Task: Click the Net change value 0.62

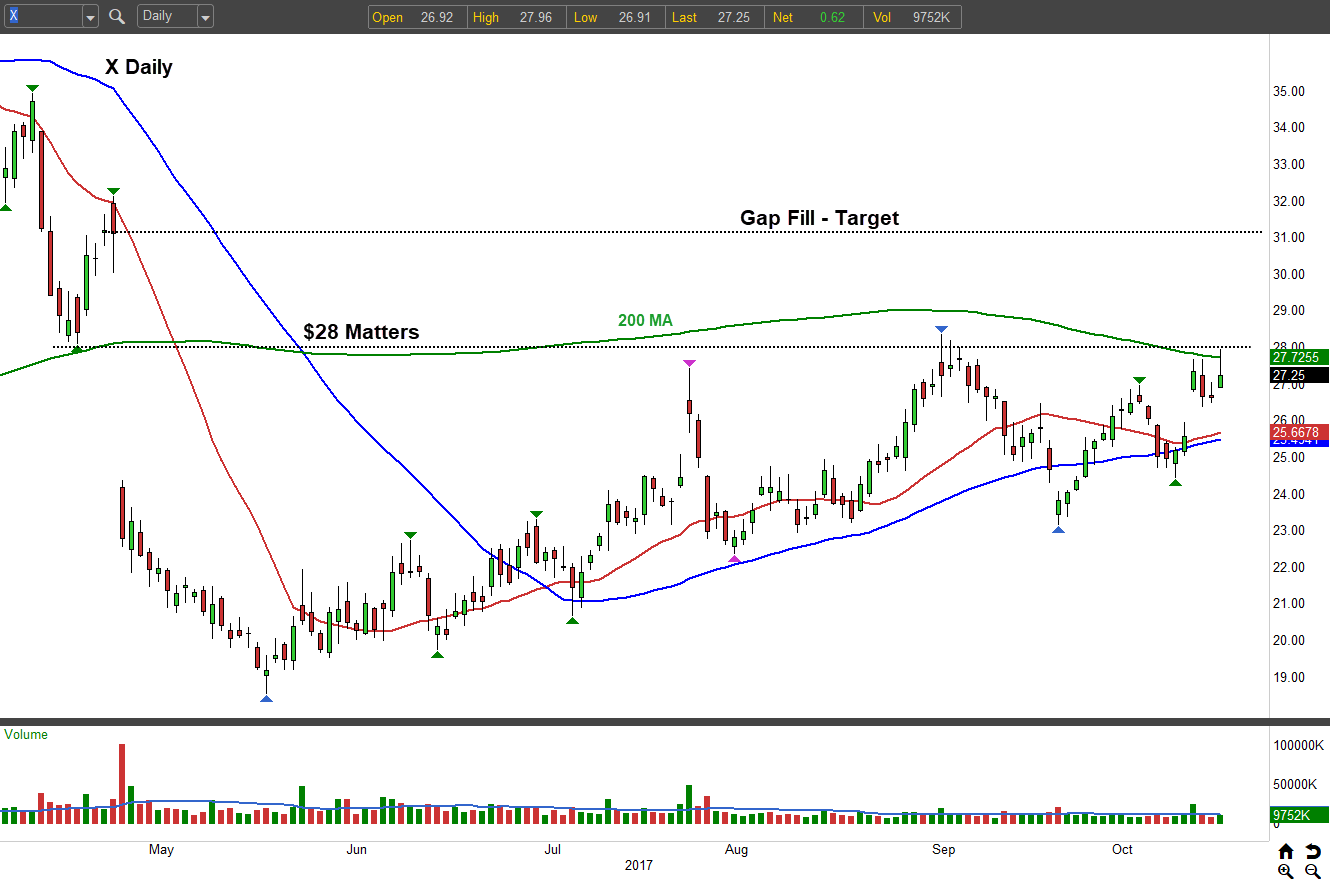Action: pos(831,17)
